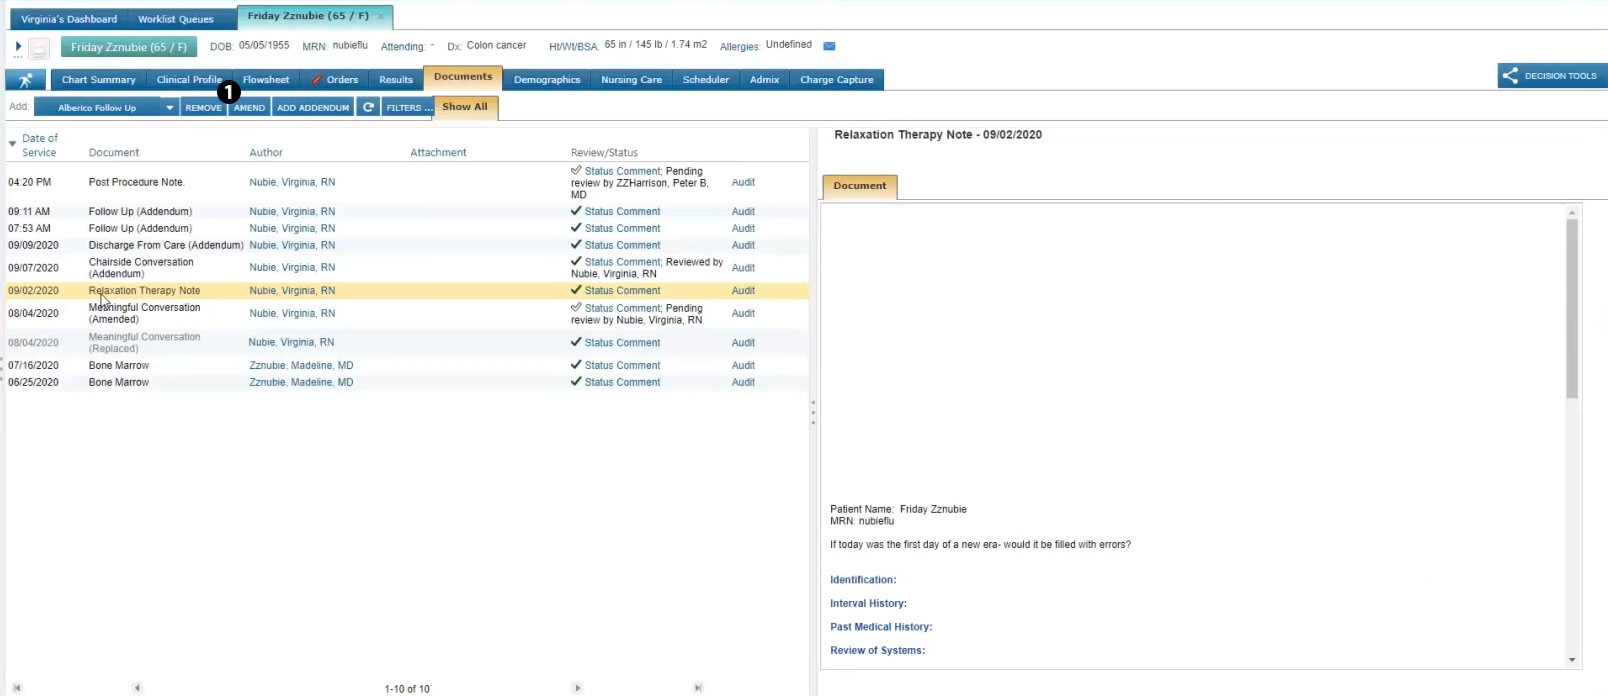Click the document preview vertical scrollbar

pyautogui.click(x=1571, y=310)
